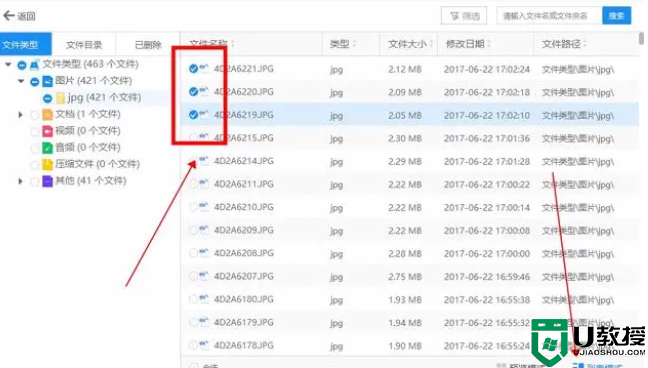Viewport: 648px width, 368px height.
Task: Check the 4D2A6211.JPG file checkbox
Action: tap(193, 184)
